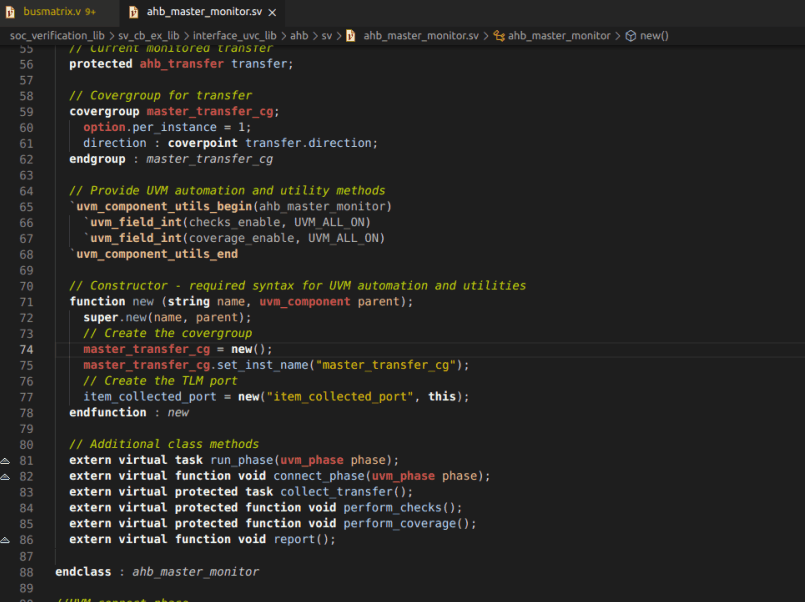Collapse the run_phase fold at line 81

click(6, 460)
